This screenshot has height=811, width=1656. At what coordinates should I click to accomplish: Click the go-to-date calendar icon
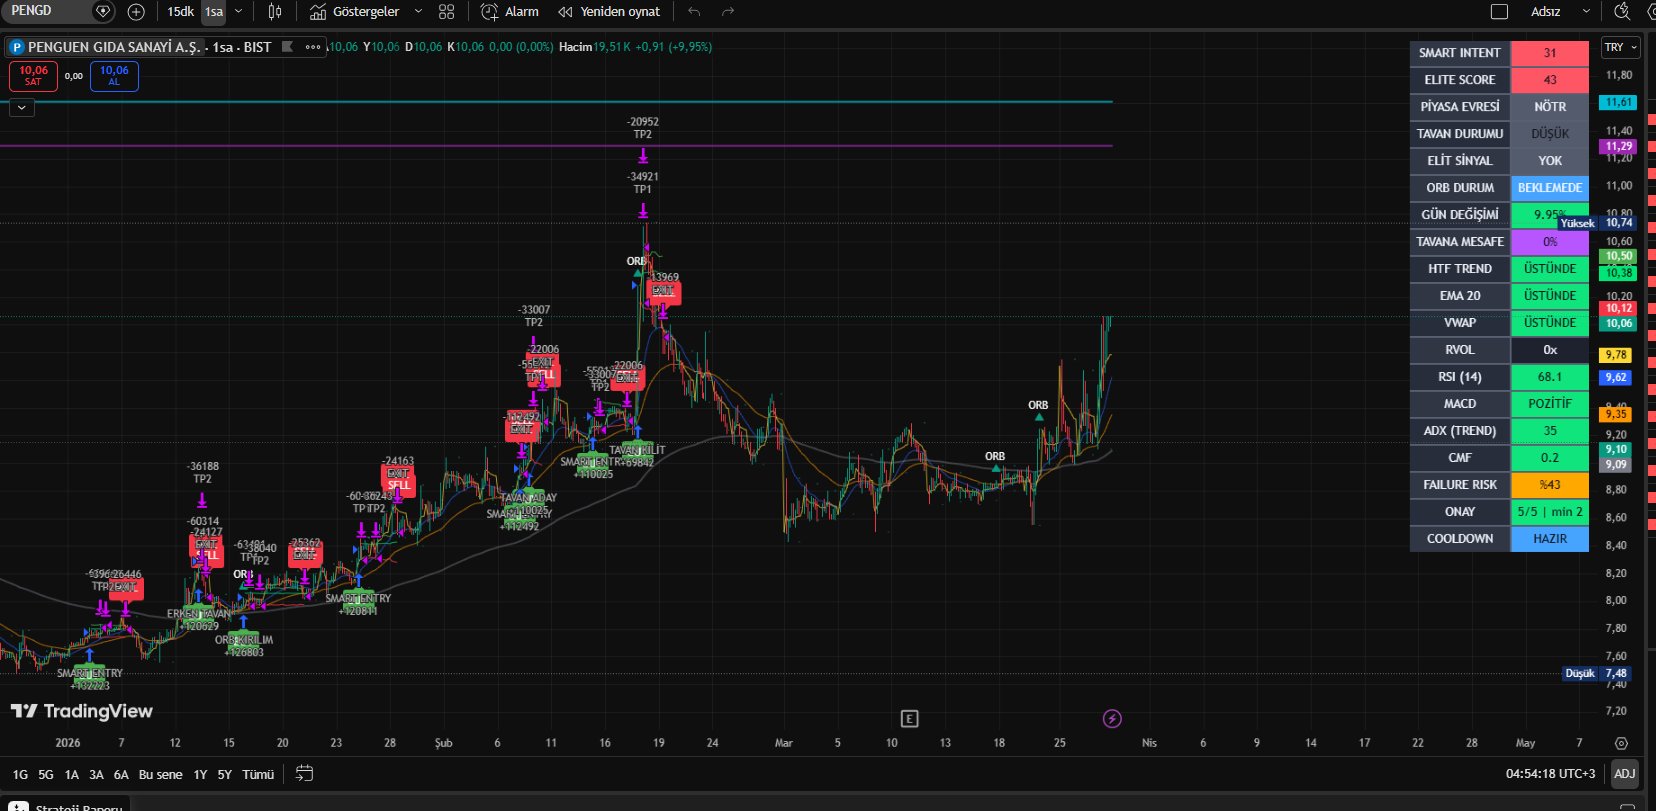[x=305, y=774]
